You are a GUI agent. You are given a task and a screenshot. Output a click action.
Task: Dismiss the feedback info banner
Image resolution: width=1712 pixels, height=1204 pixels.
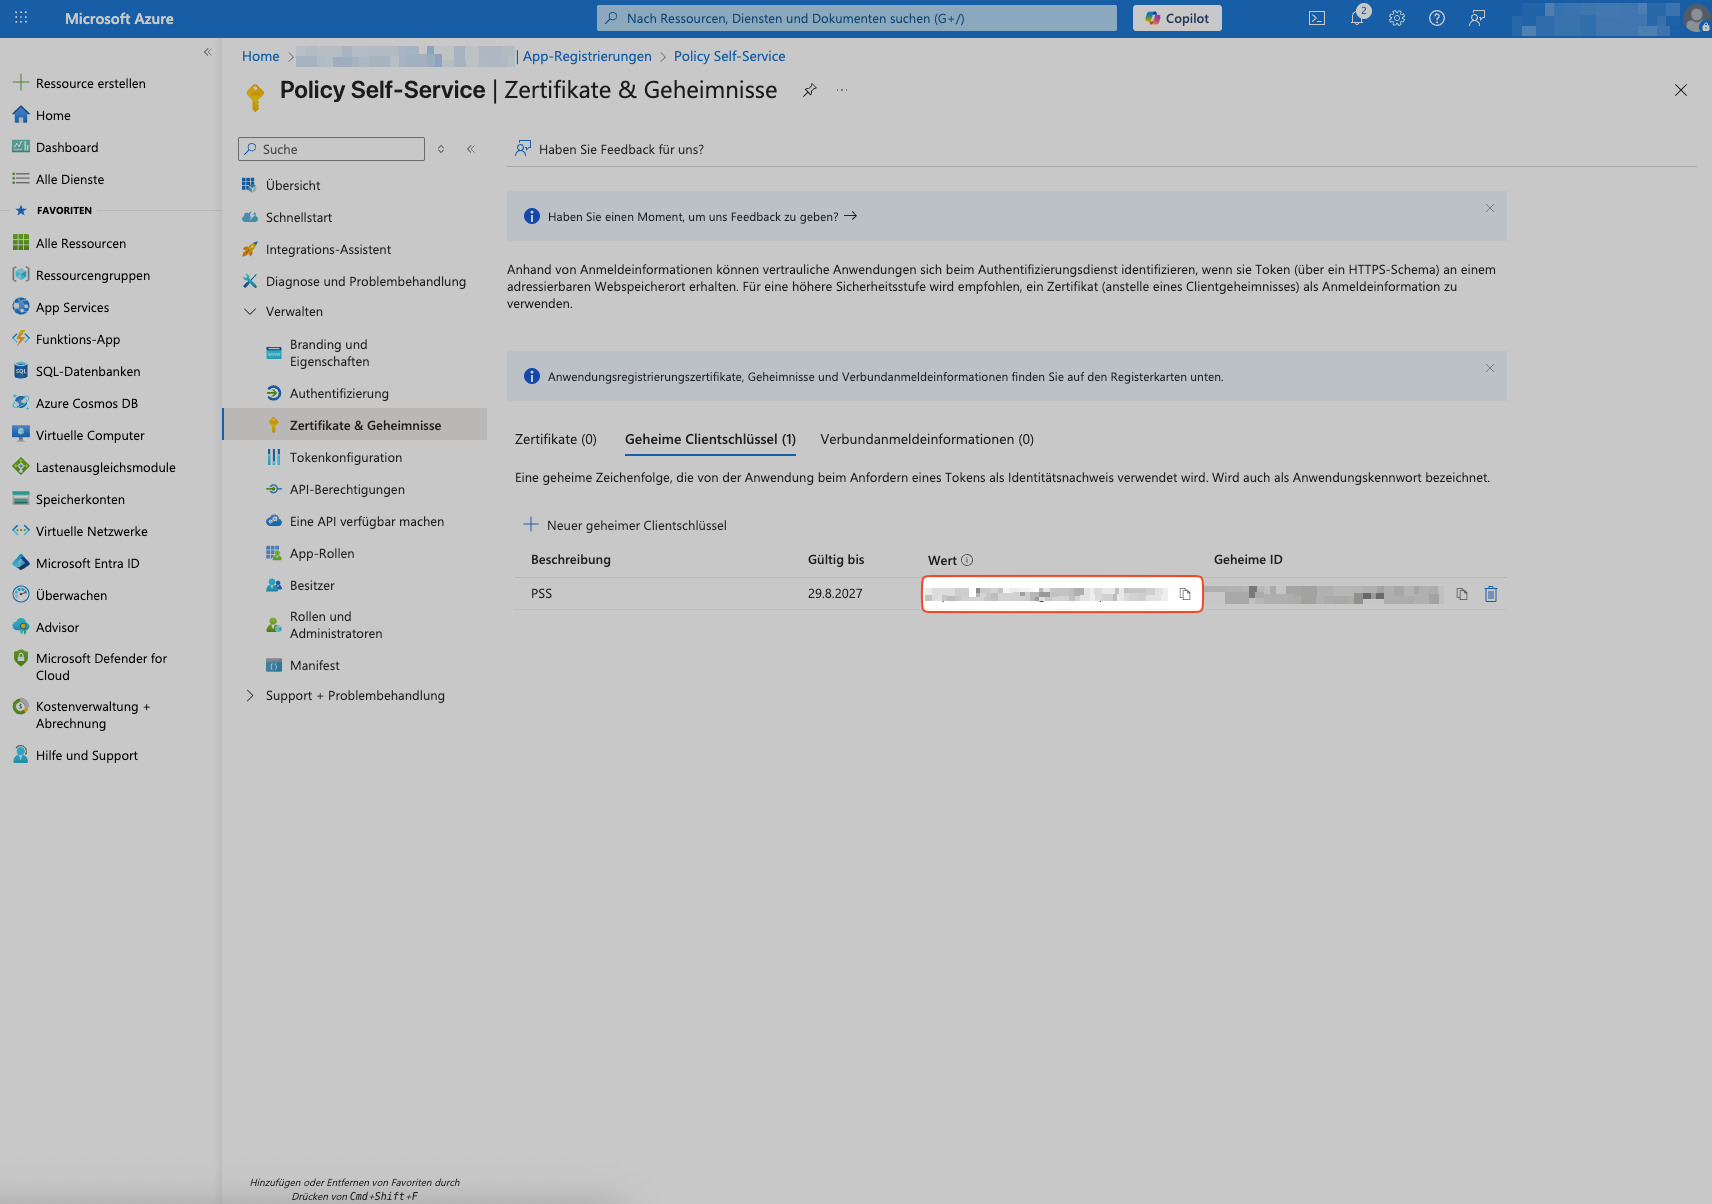point(1490,208)
